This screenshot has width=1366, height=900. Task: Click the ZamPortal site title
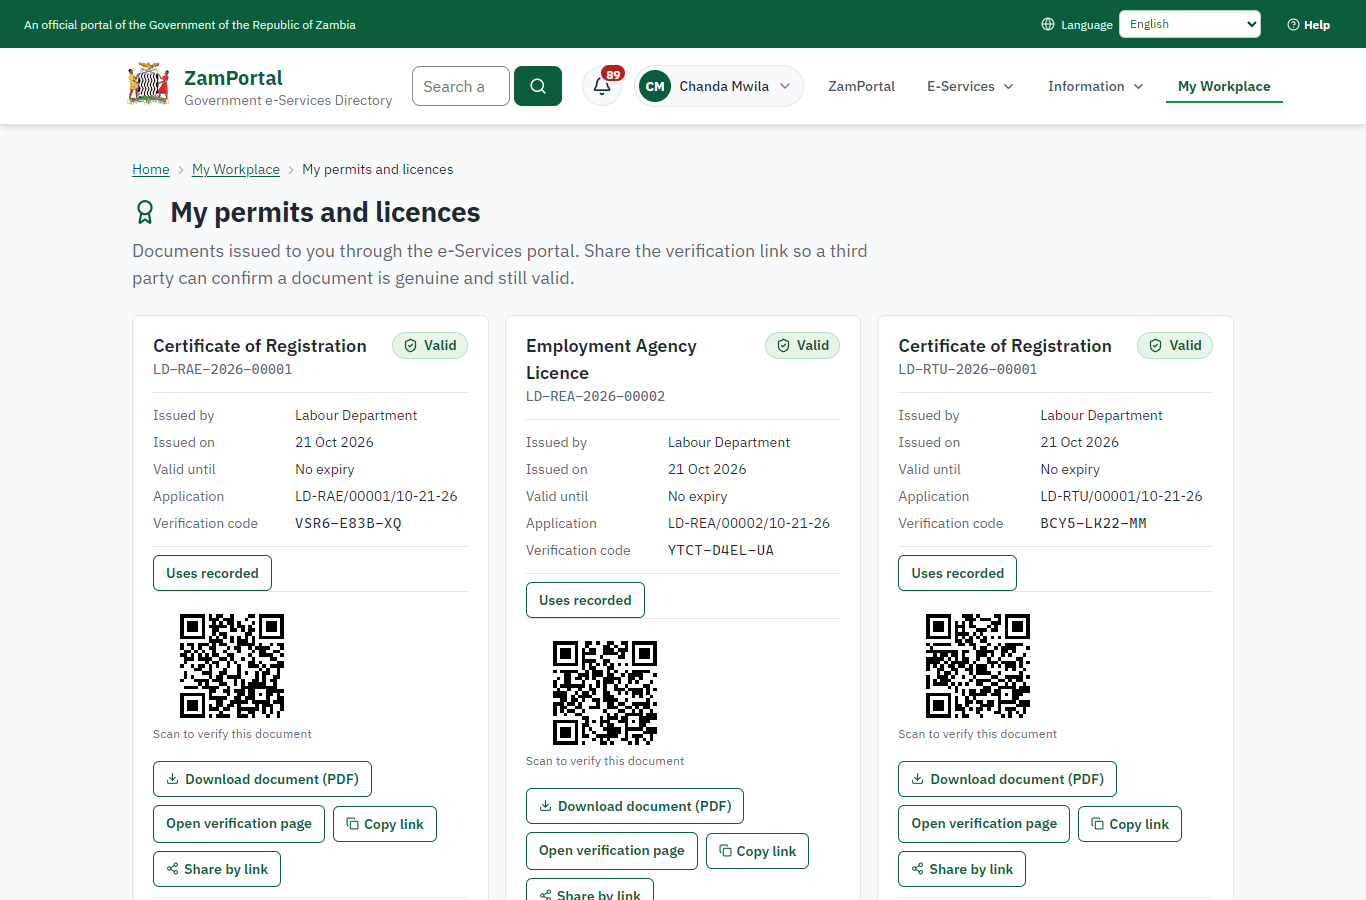[x=233, y=78]
